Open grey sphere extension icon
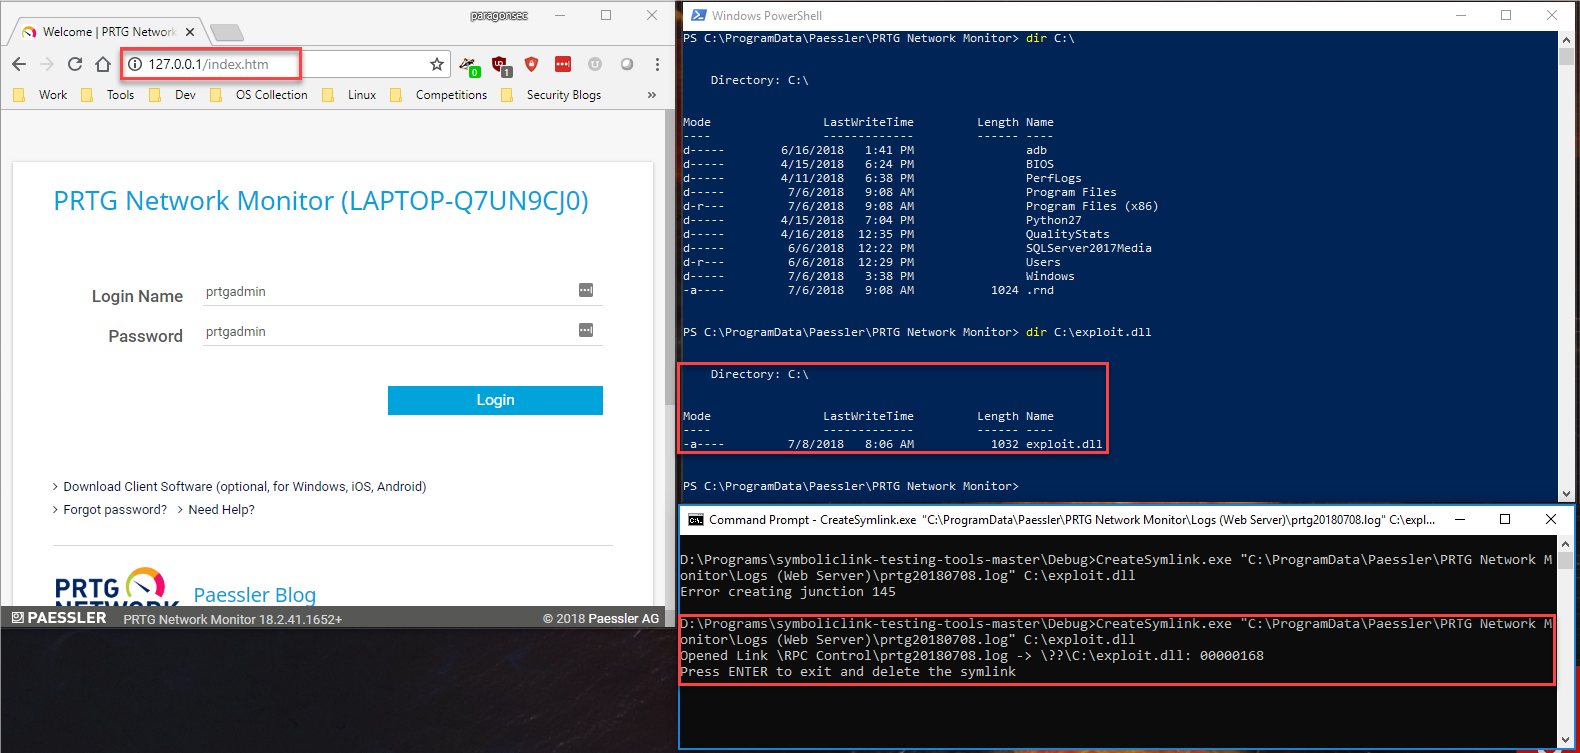This screenshot has width=1580, height=753. [627, 64]
